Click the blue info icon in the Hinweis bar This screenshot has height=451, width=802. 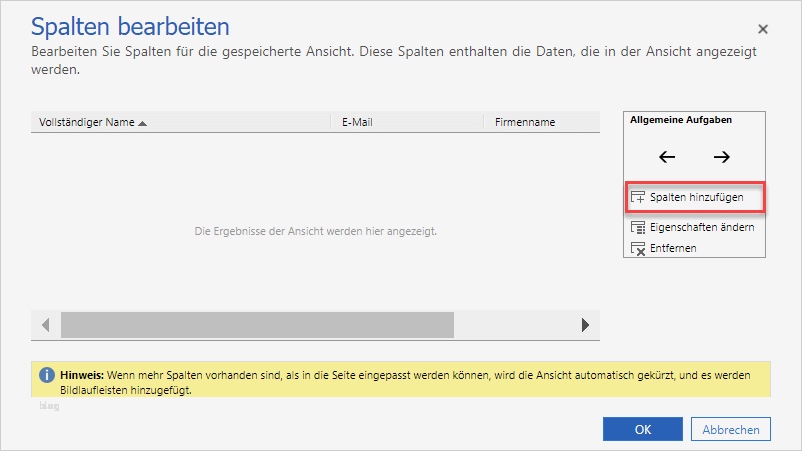click(46, 375)
